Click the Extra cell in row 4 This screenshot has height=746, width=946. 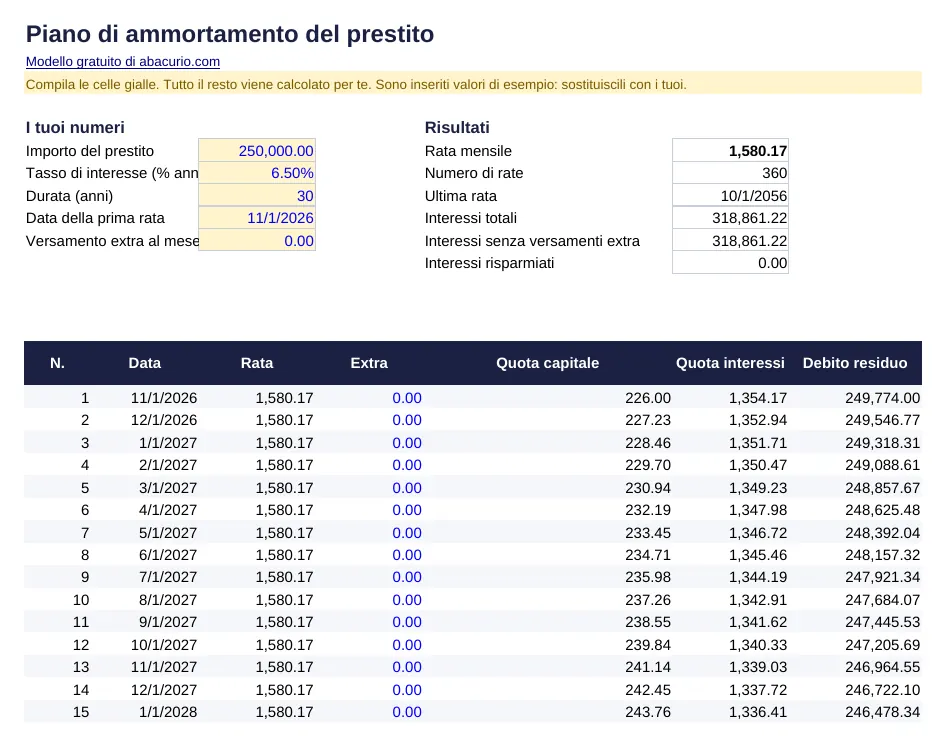click(x=407, y=465)
